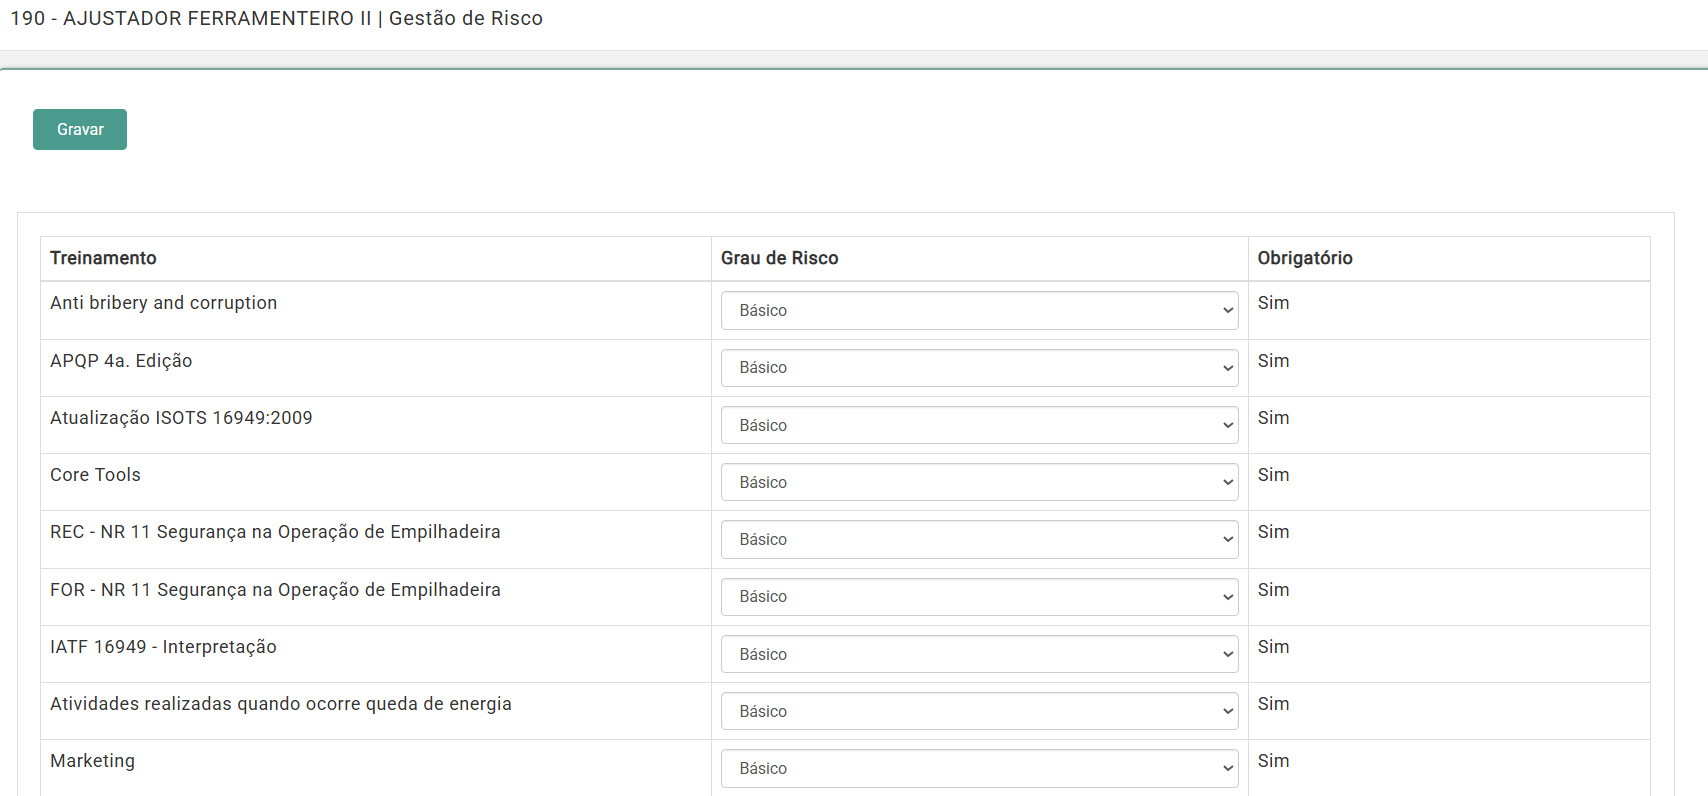
Task: Open risk dropdown for queda de energia row
Action: tap(979, 711)
